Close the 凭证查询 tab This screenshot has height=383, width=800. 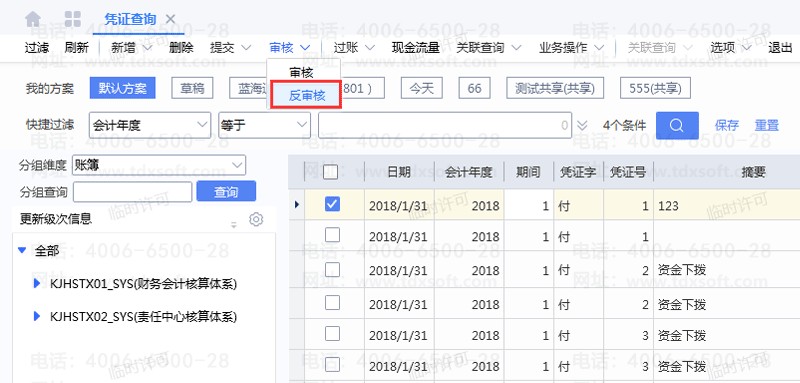[x=170, y=19]
